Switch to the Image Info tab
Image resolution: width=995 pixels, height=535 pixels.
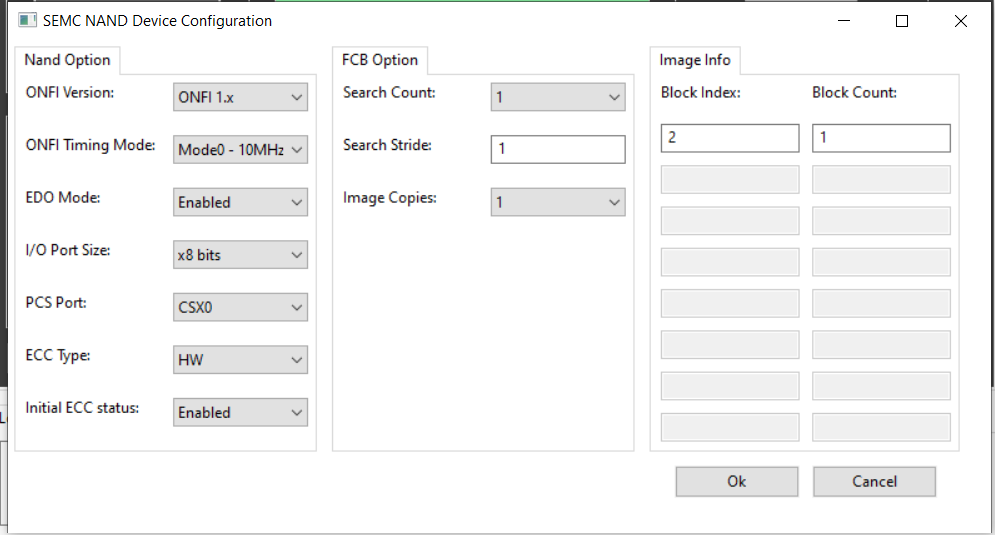click(695, 60)
